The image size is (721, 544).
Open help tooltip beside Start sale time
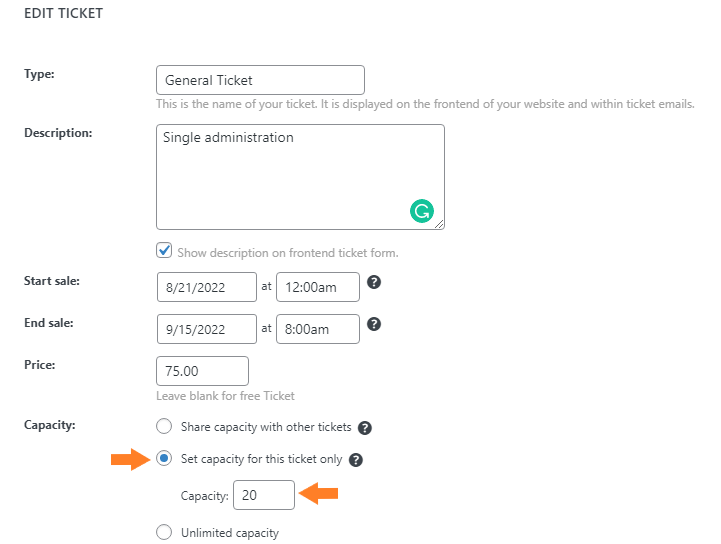point(374,282)
